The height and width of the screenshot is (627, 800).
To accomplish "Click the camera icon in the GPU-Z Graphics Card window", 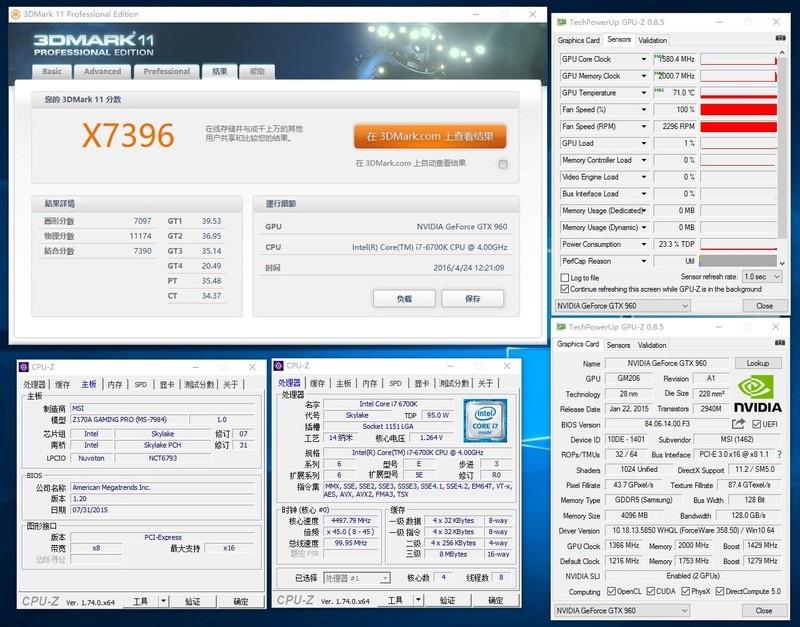I will point(780,343).
